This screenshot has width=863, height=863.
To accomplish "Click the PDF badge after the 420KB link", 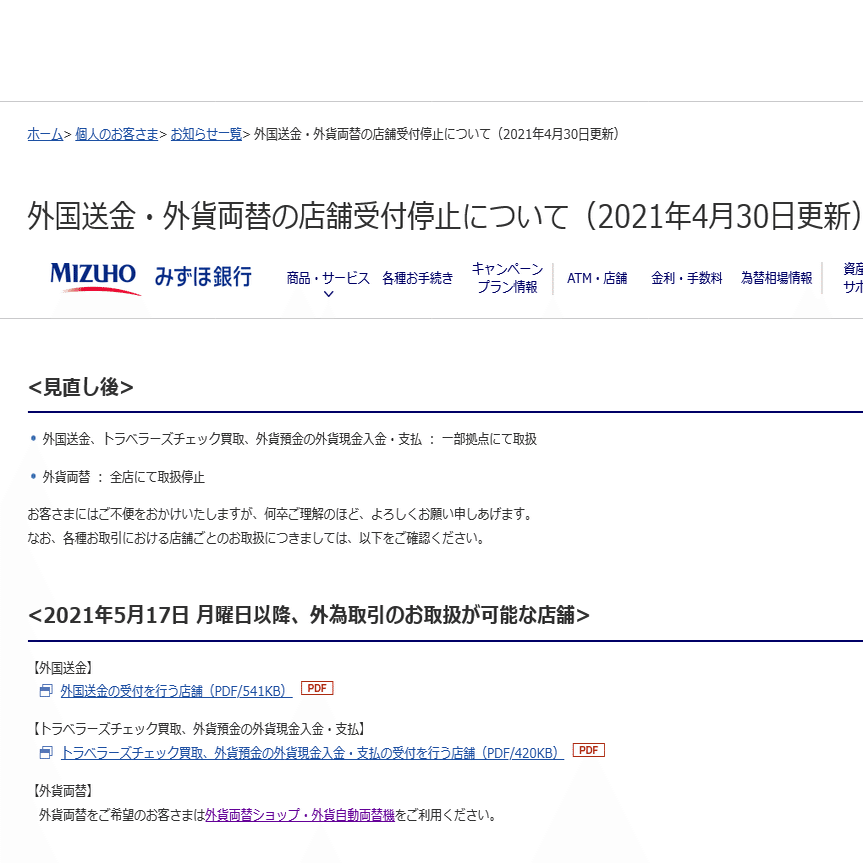I will (589, 750).
